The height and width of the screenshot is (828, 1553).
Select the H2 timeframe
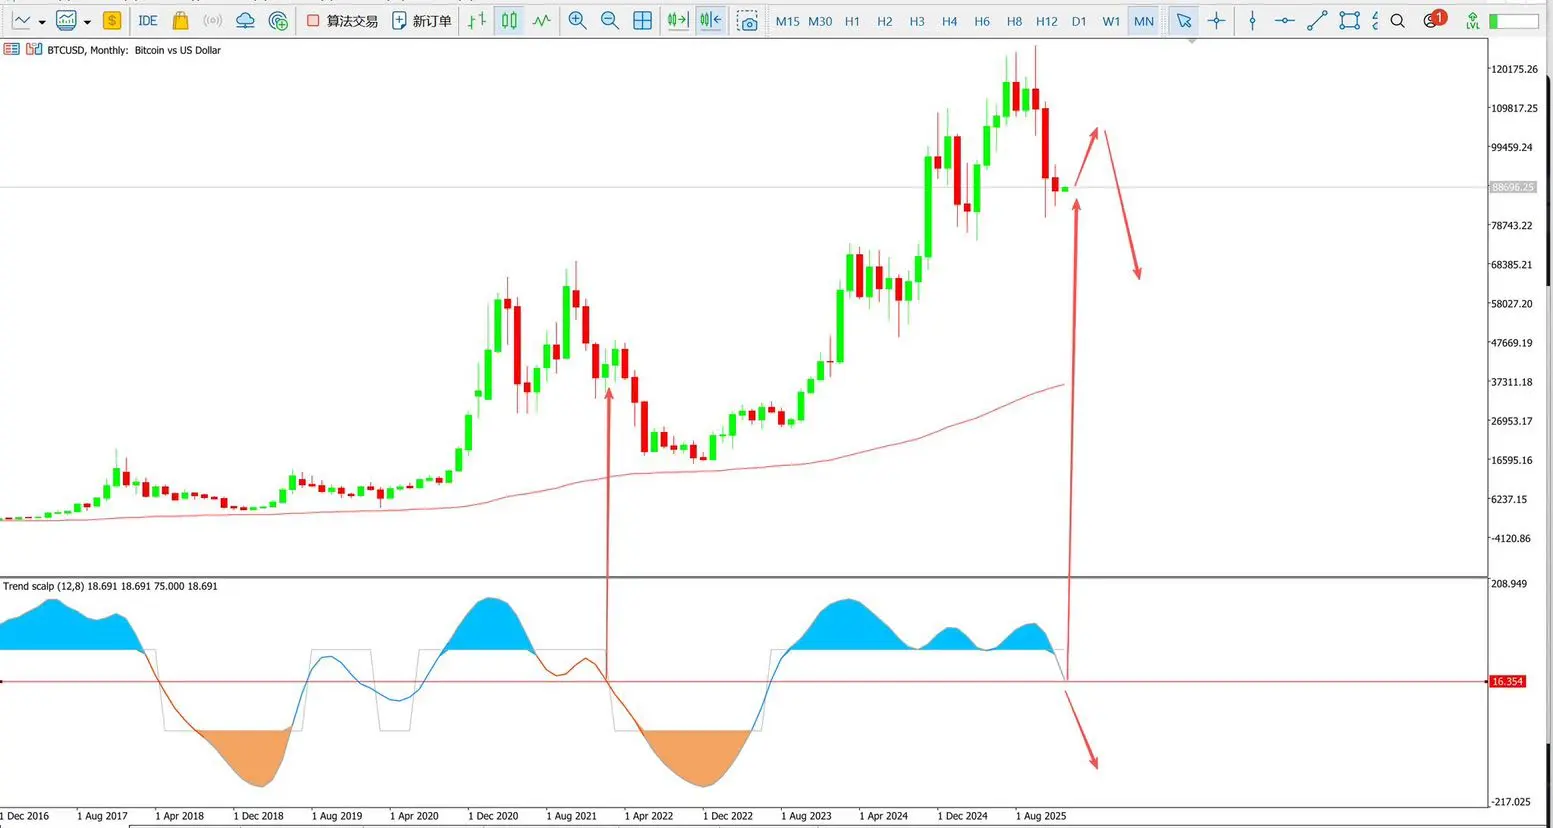(885, 21)
